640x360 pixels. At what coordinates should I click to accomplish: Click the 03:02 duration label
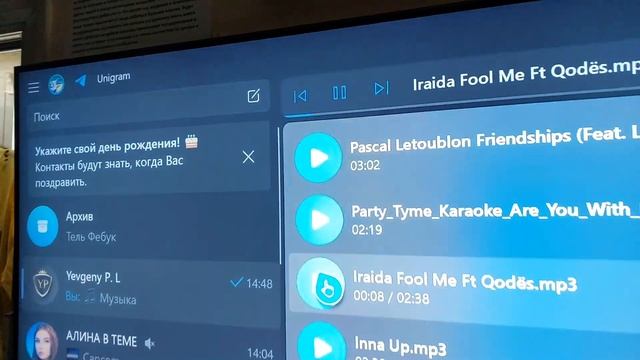tap(365, 165)
